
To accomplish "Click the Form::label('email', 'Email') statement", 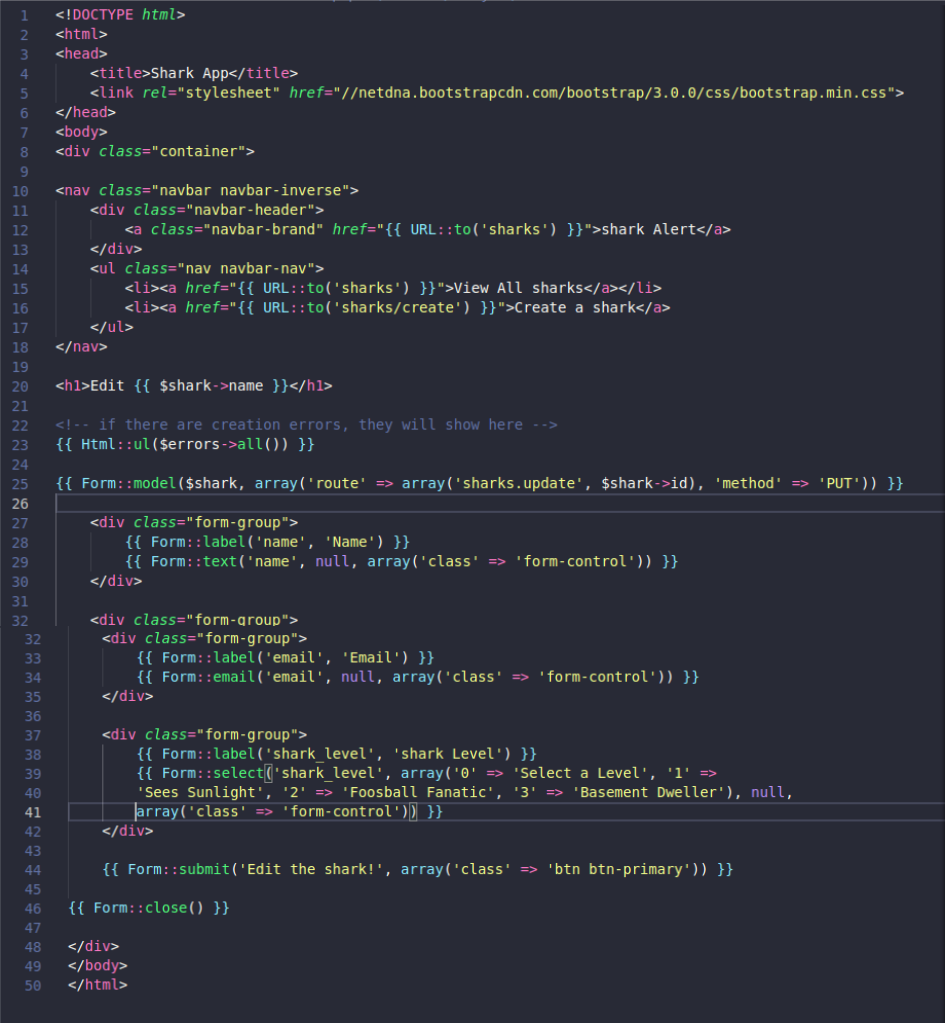I will (x=285, y=658).
